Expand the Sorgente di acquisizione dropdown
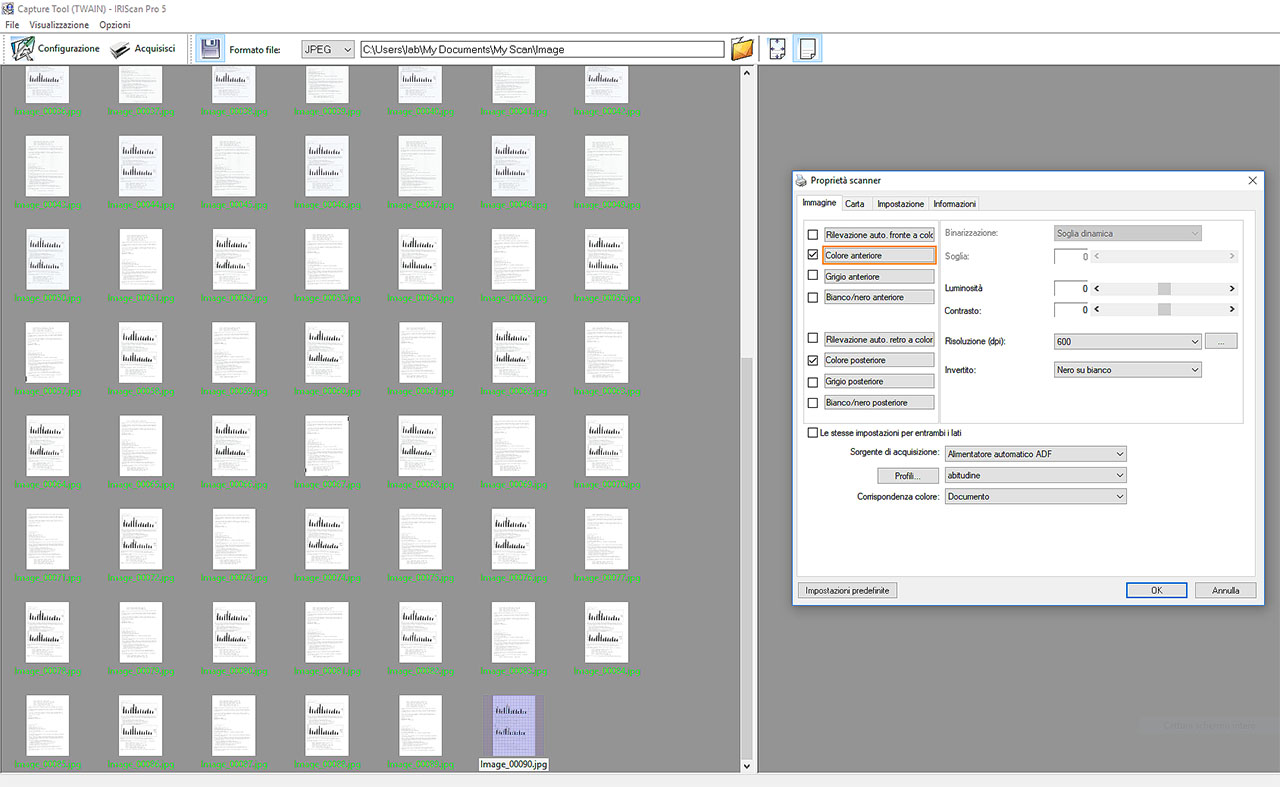This screenshot has height=787, width=1280. 1035,454
